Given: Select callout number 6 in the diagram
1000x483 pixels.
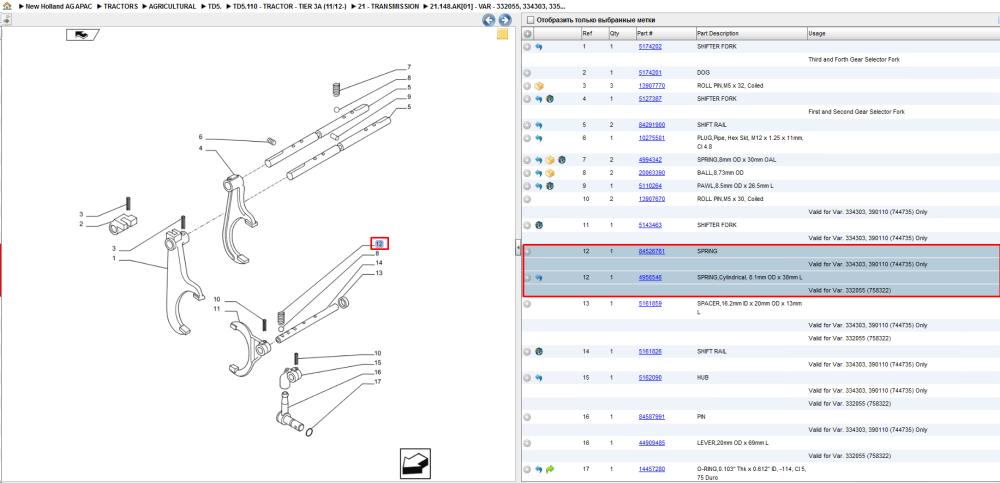Looking at the screenshot, I should pyautogui.click(x=200, y=137).
